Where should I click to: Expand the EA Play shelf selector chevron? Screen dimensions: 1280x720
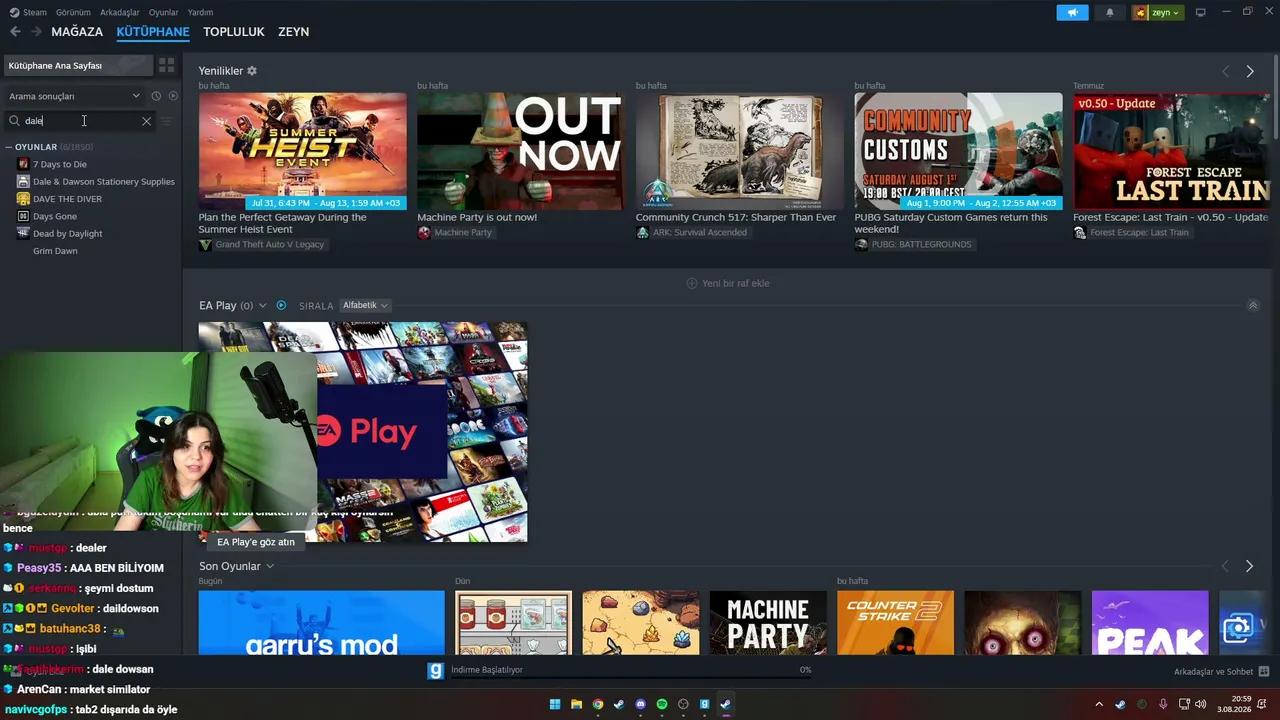pyautogui.click(x=263, y=306)
